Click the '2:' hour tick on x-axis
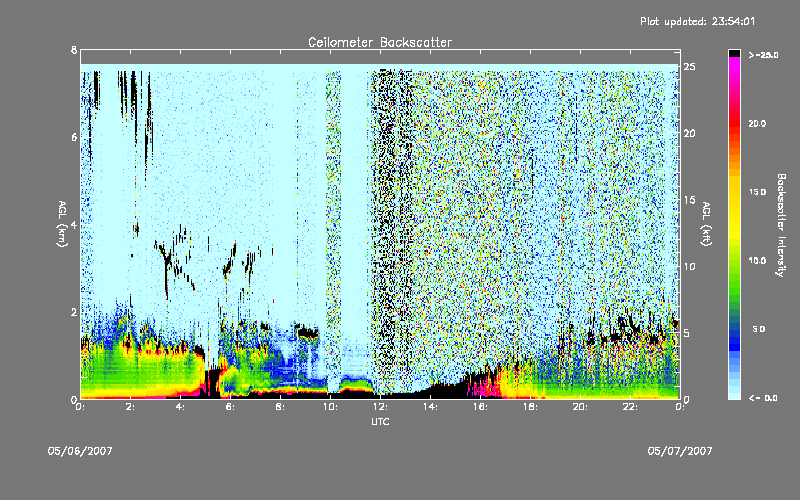 [131, 407]
